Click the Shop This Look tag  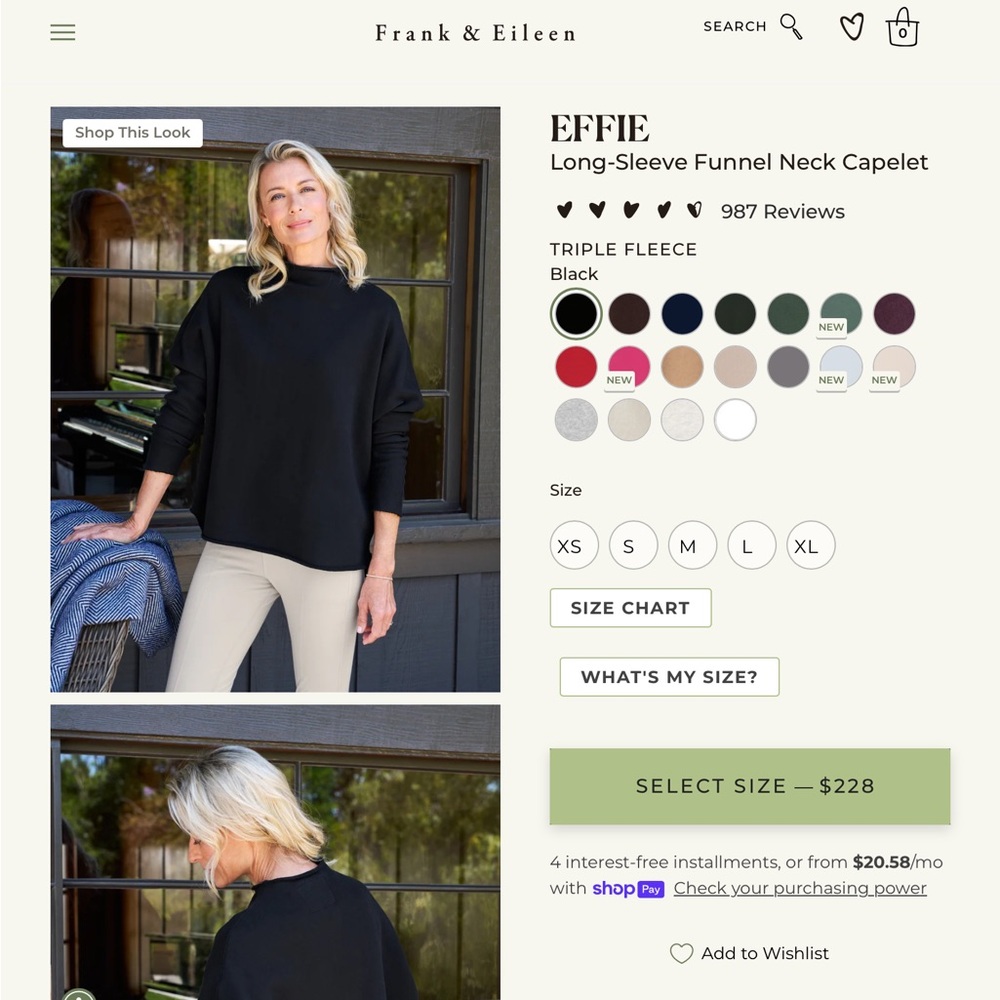[x=133, y=133]
